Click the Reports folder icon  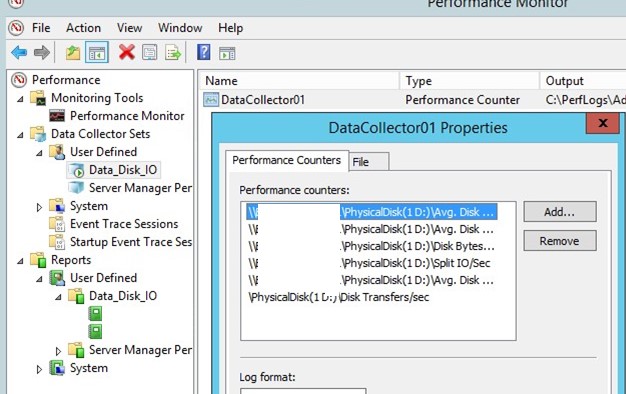pos(39,260)
